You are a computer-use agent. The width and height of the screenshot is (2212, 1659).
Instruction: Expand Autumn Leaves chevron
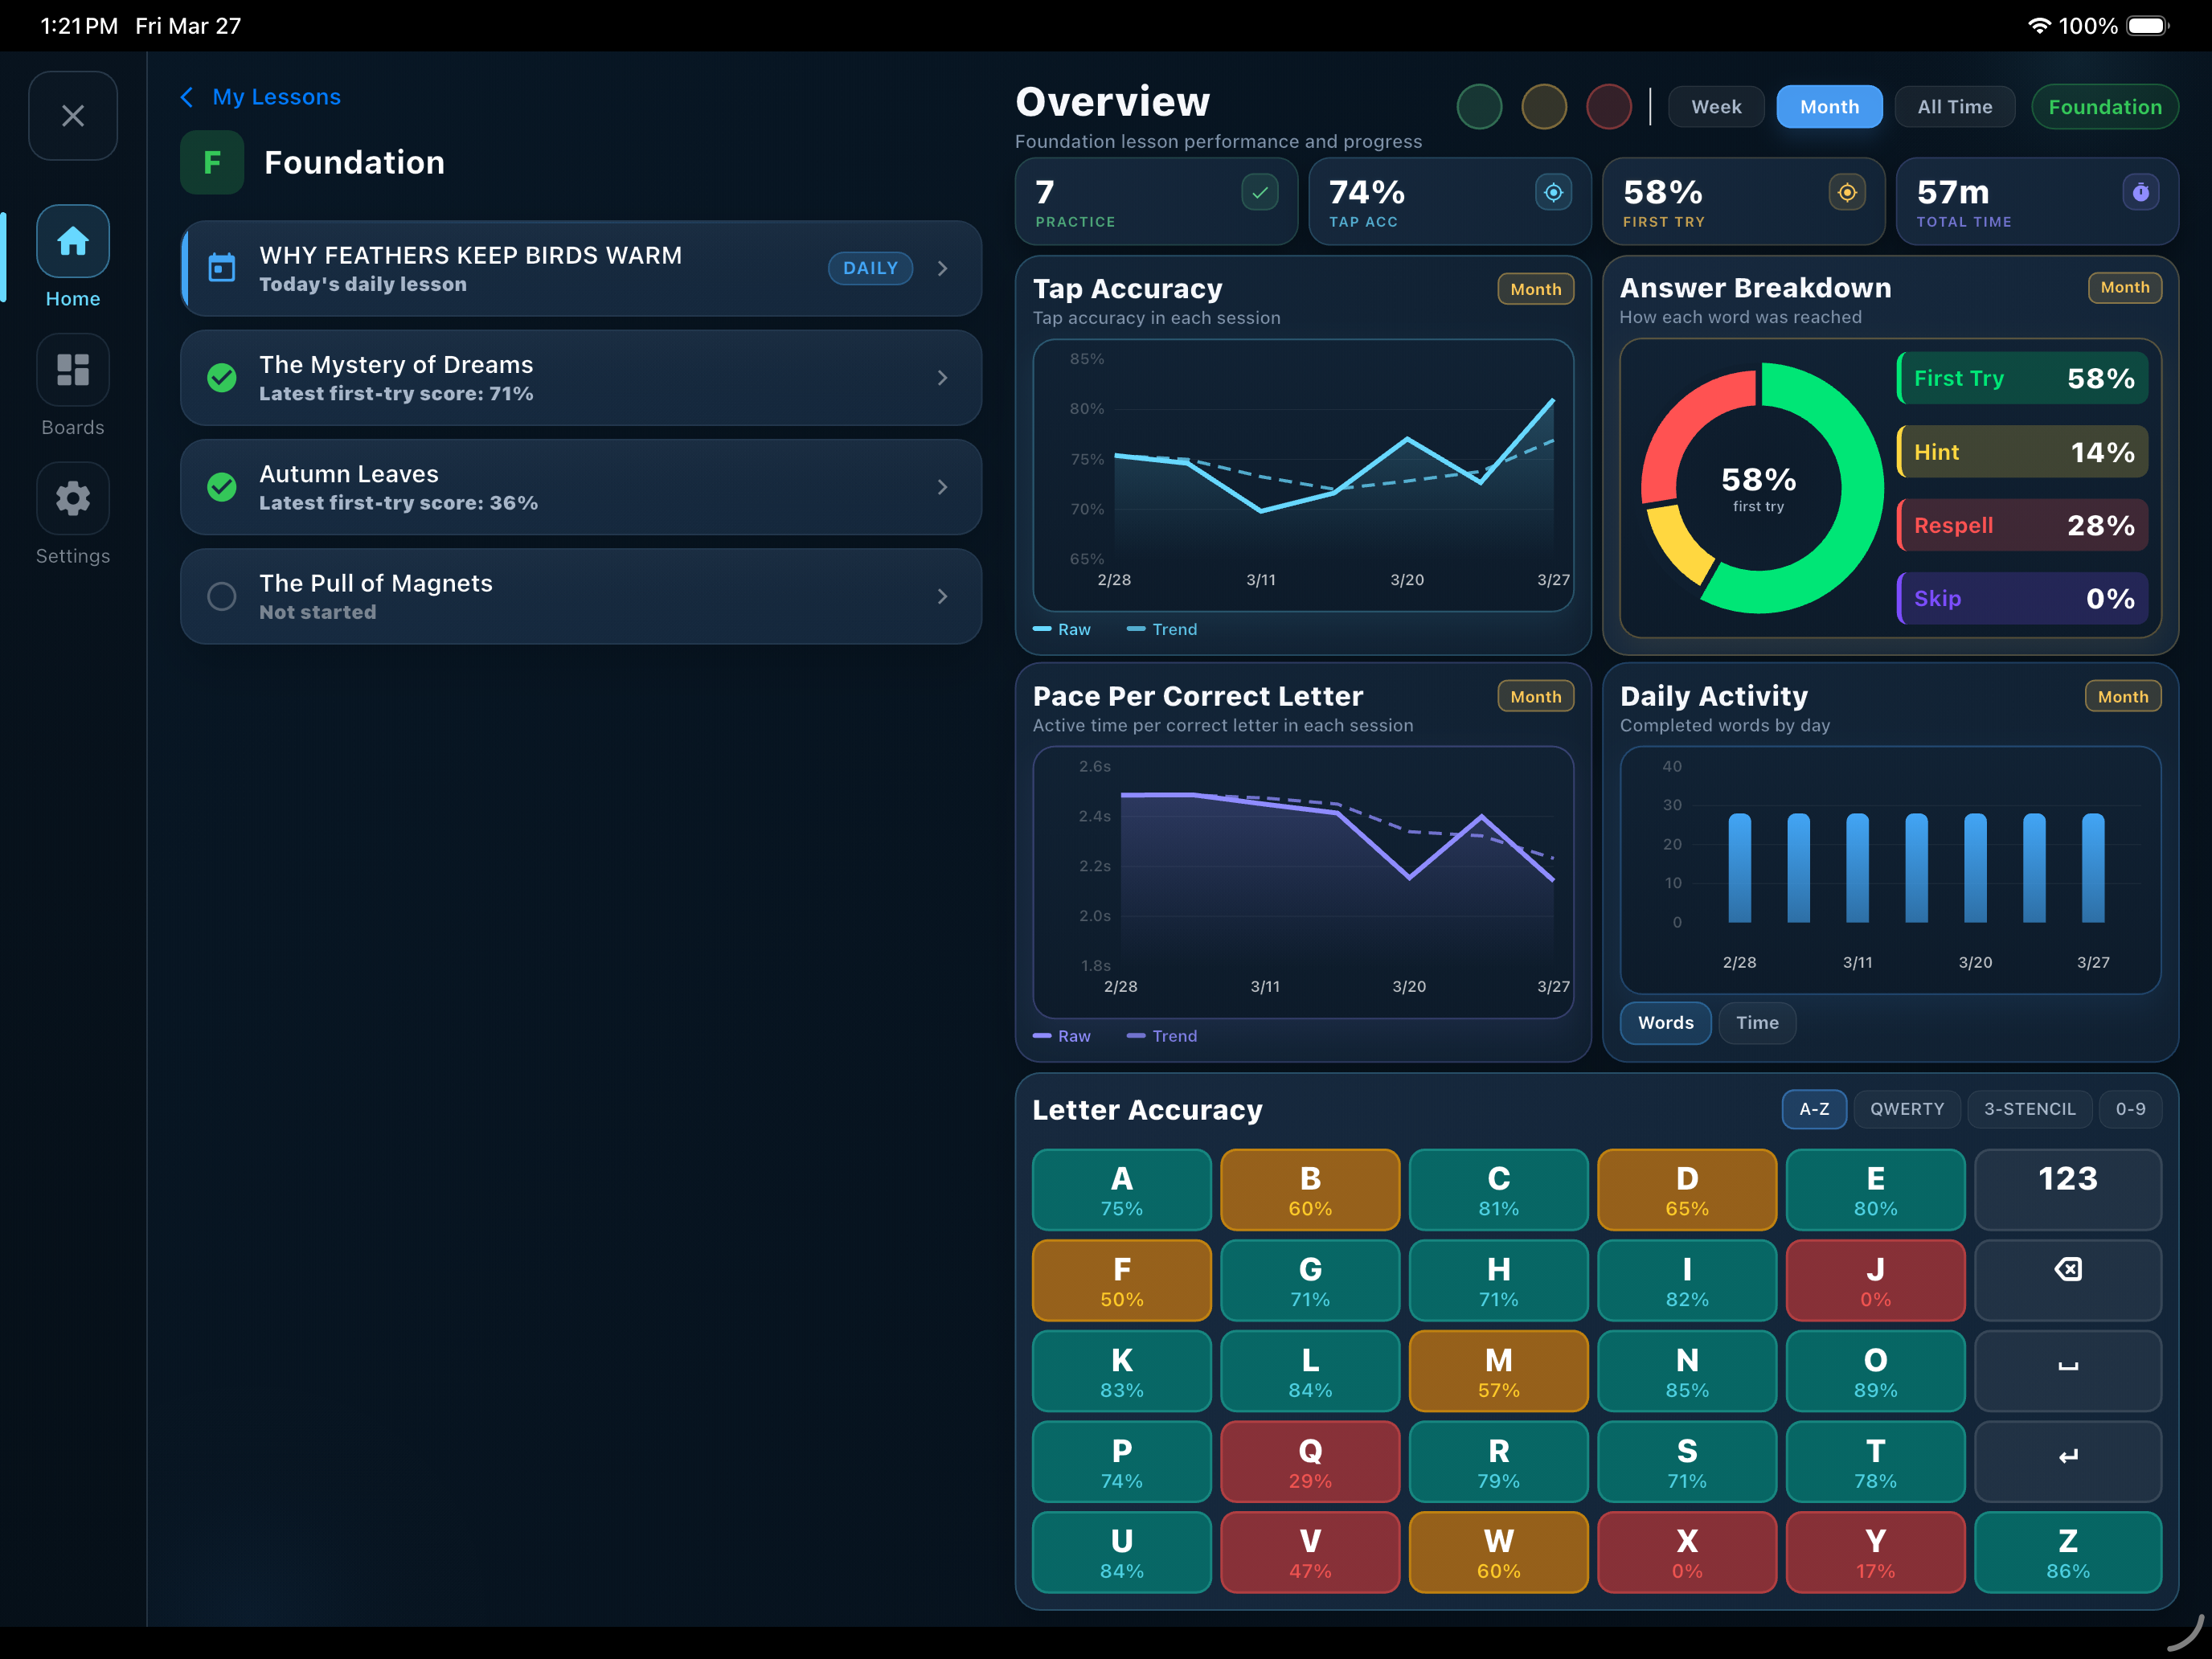[x=942, y=487]
